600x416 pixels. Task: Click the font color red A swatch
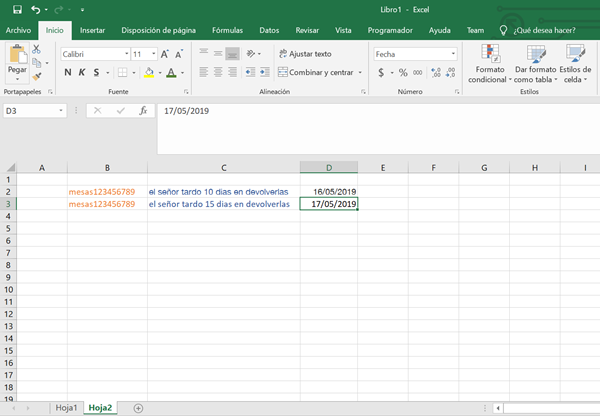pos(170,73)
